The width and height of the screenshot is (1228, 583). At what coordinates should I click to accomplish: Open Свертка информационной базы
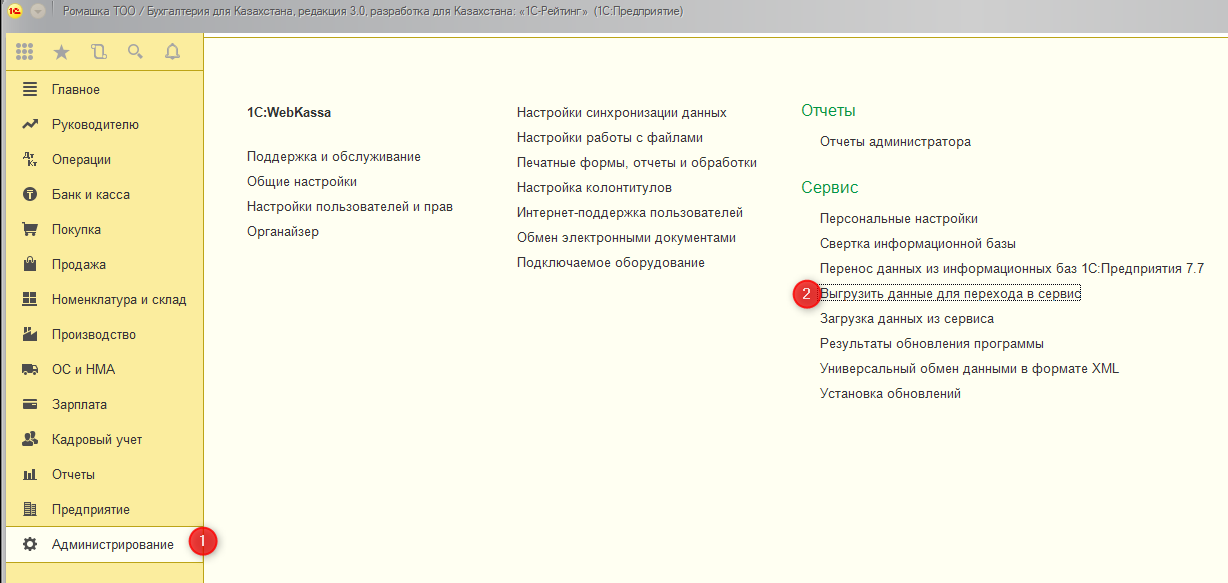pyautogui.click(x=917, y=244)
